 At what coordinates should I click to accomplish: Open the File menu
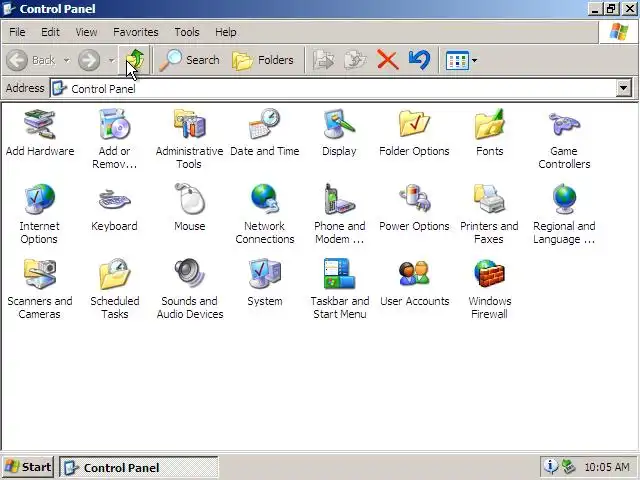(17, 32)
